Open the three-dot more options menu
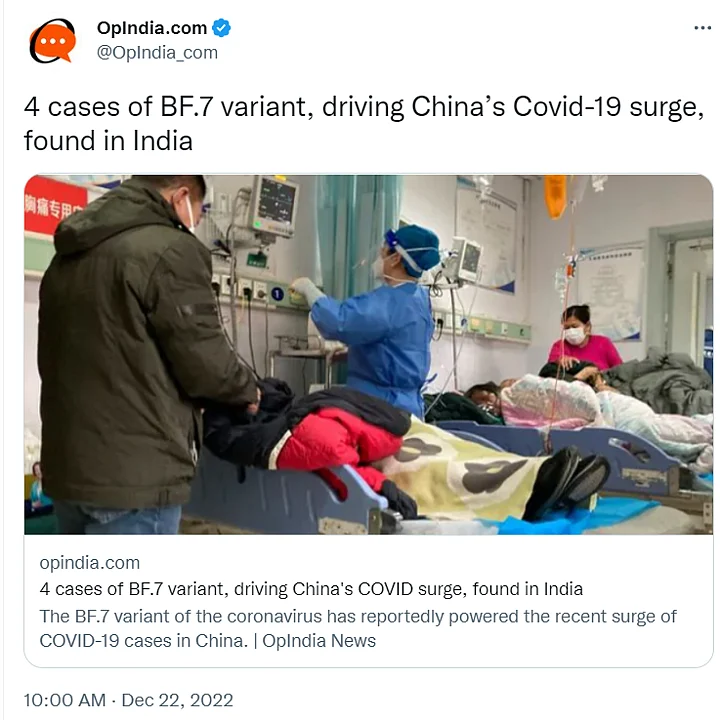 point(703,28)
